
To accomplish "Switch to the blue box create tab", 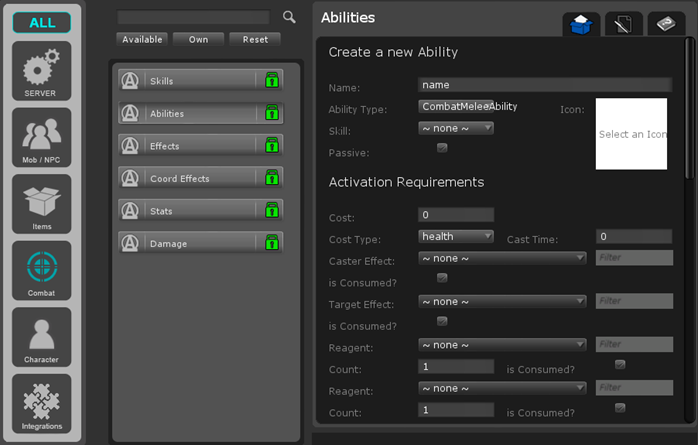I will [579, 25].
